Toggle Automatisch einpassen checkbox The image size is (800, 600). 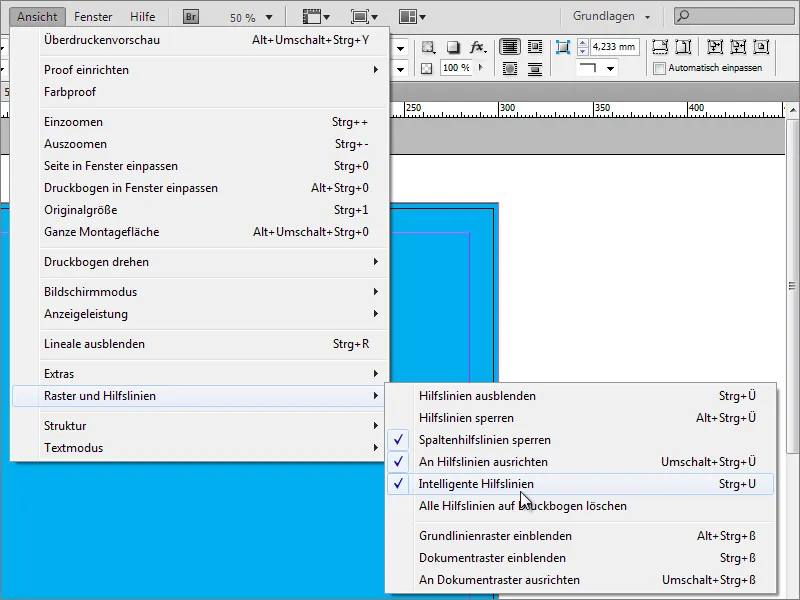660,68
